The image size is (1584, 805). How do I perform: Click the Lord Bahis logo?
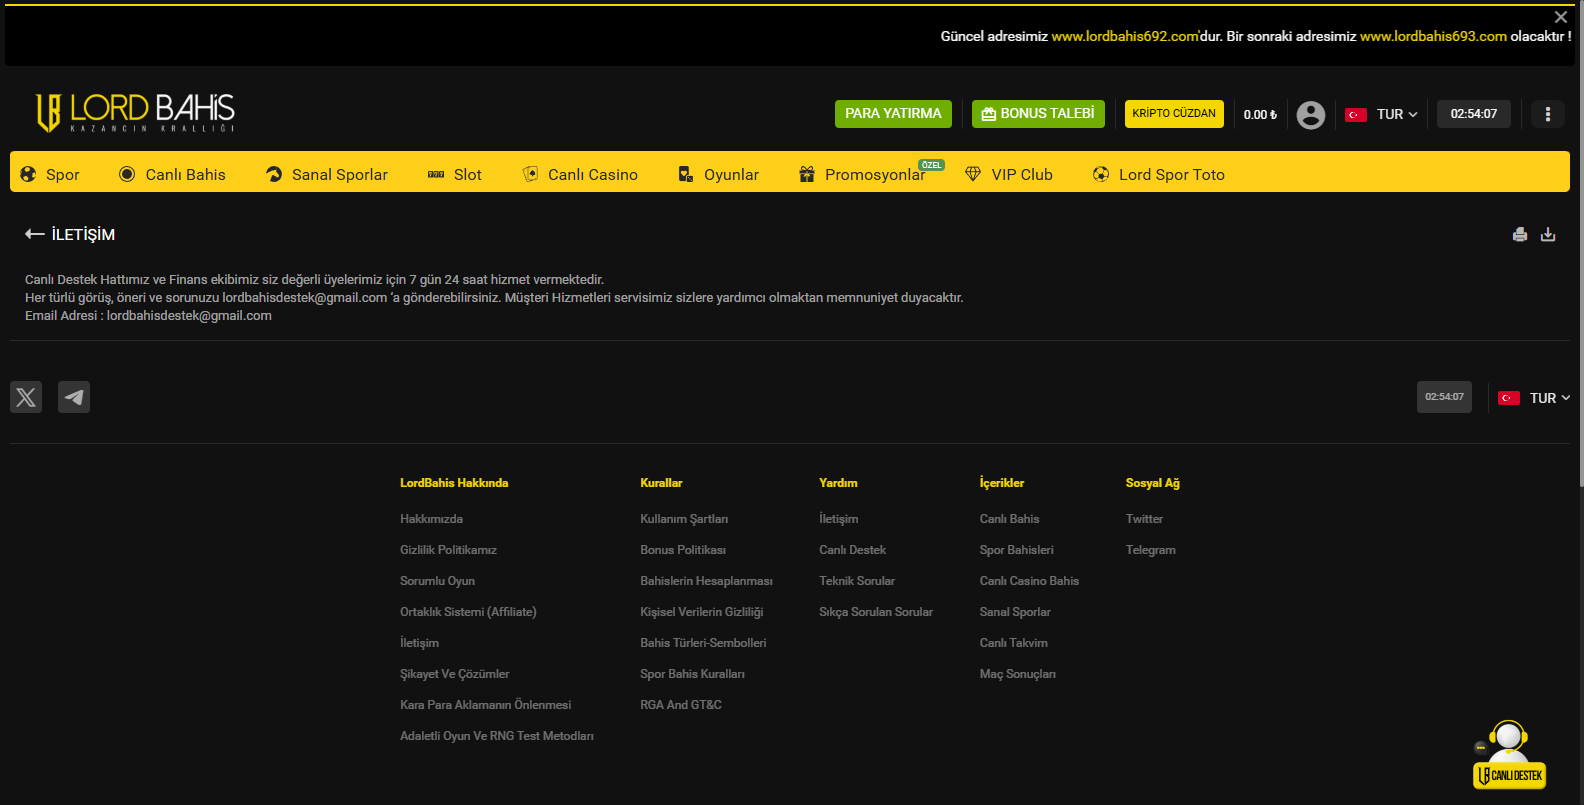135,113
